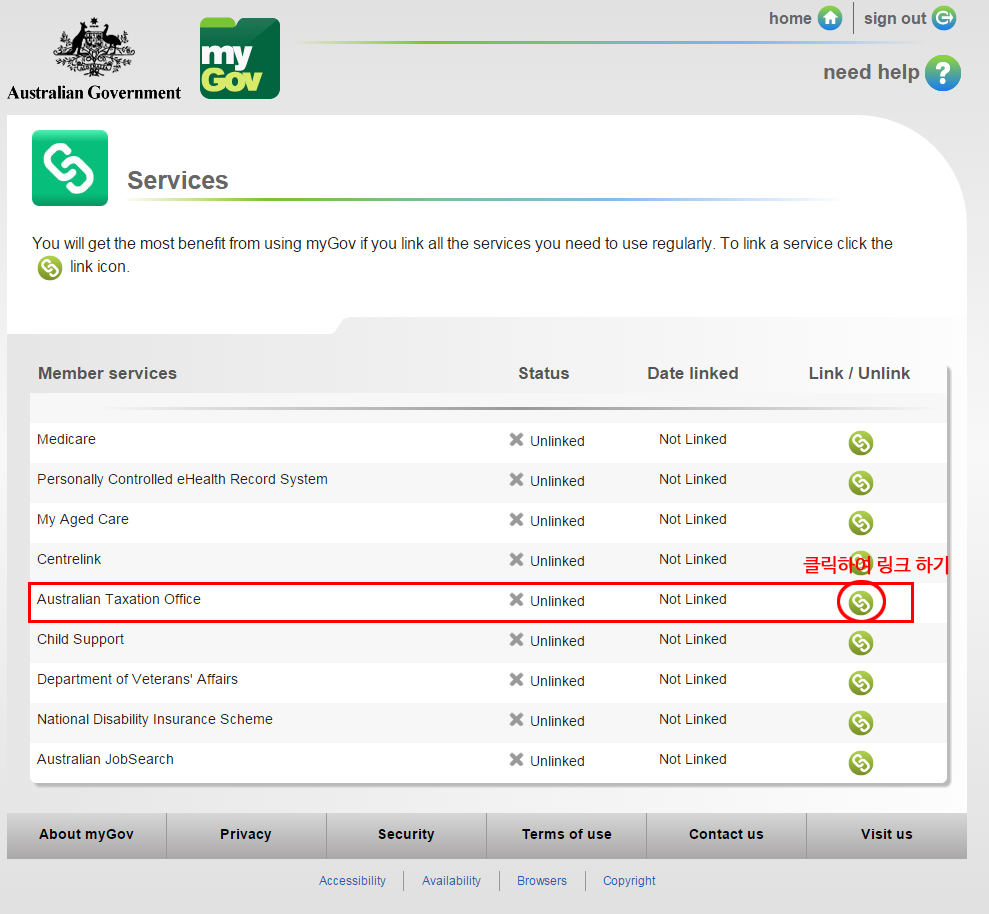This screenshot has width=989, height=914.
Task: Click the link icon for Australian JobSearch
Action: [860, 763]
